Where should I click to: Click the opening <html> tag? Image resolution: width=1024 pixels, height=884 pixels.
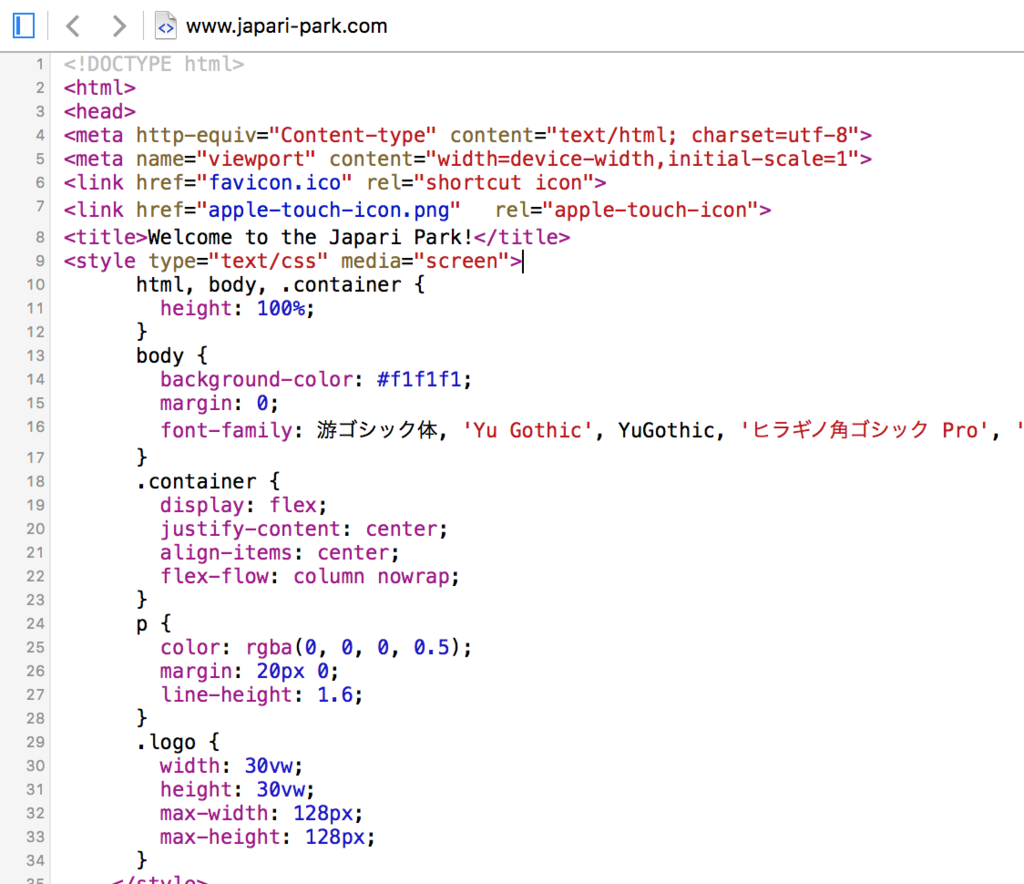(x=100, y=87)
